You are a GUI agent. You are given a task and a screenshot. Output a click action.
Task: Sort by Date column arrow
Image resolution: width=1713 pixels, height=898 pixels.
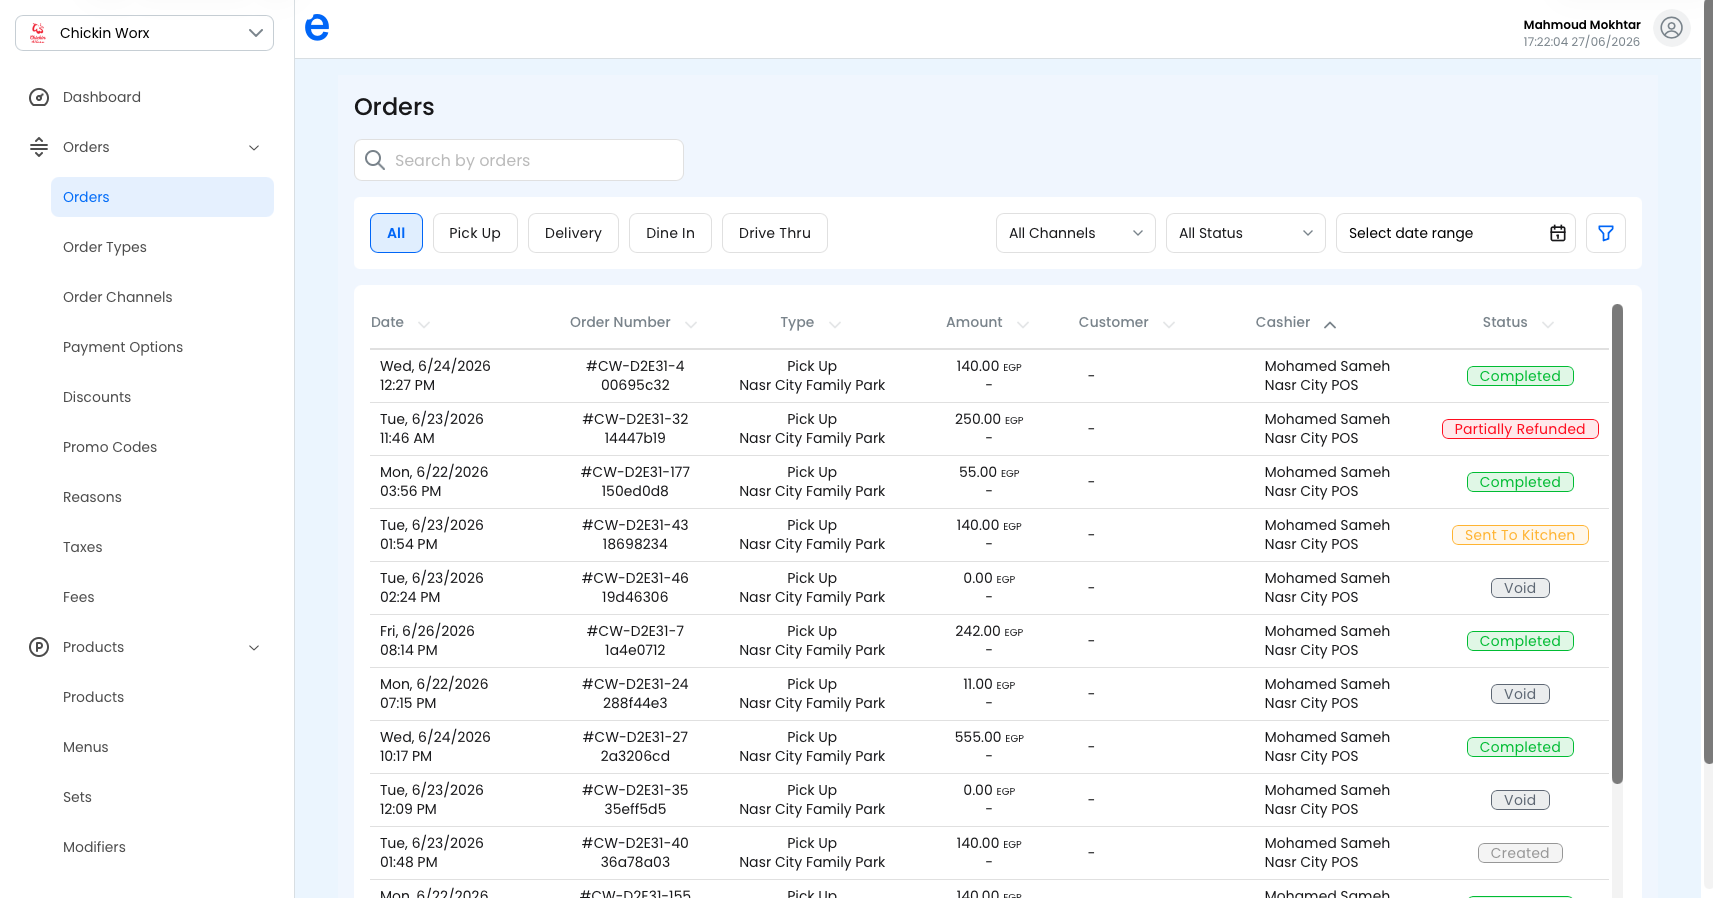(x=424, y=324)
